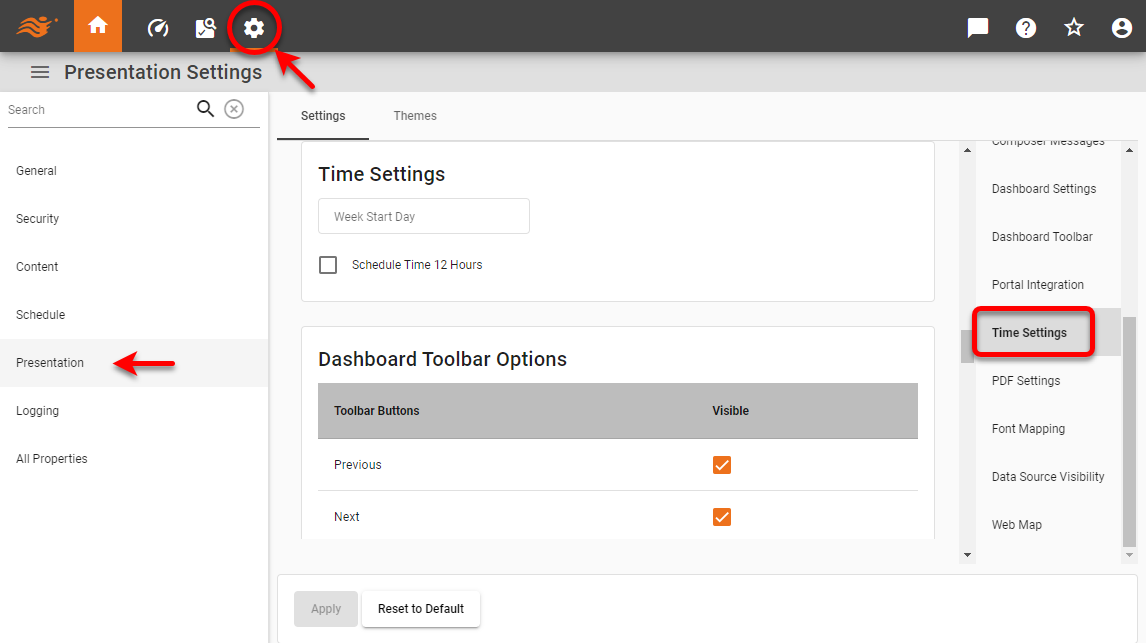Open the Previous toolbar button link
The height and width of the screenshot is (643, 1146).
tap(357, 464)
